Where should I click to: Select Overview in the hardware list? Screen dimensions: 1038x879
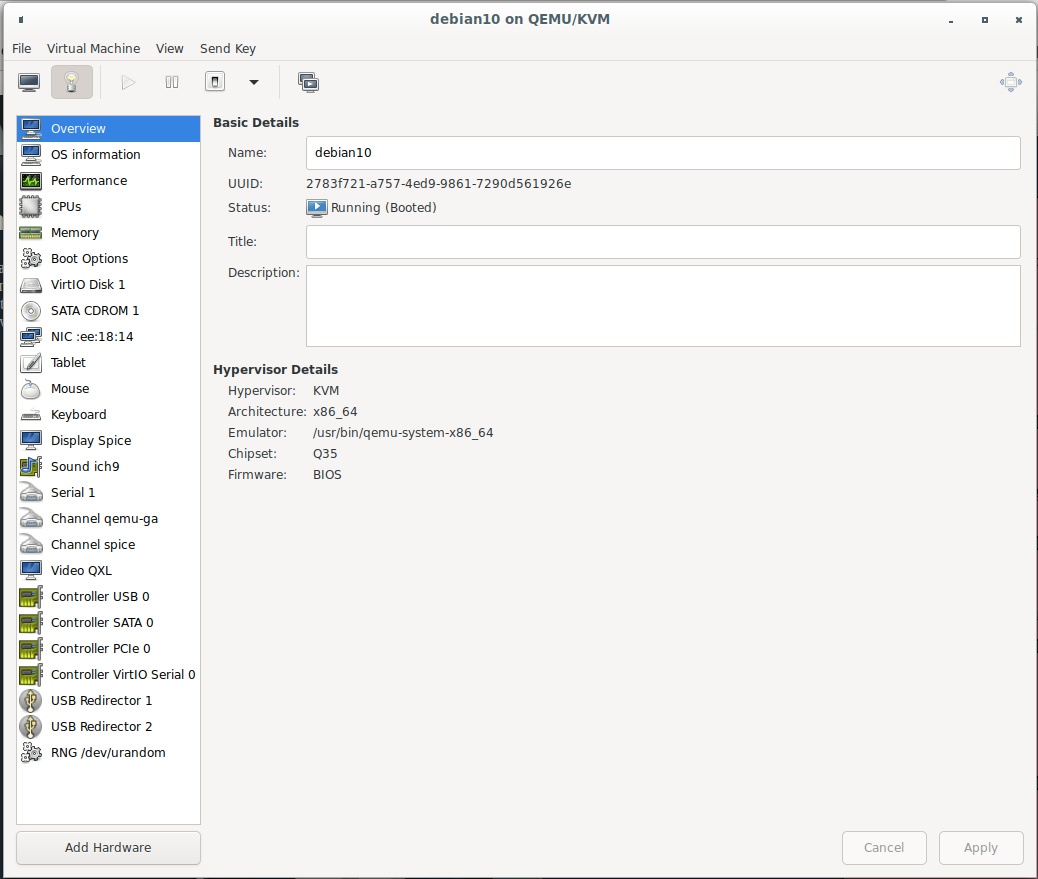(x=109, y=128)
